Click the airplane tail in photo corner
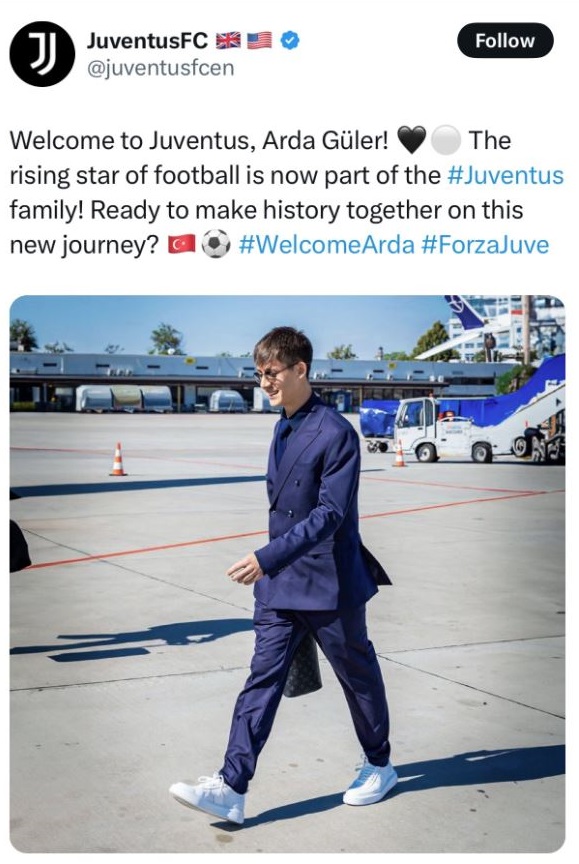The height and width of the screenshot is (864, 579). [x=466, y=312]
